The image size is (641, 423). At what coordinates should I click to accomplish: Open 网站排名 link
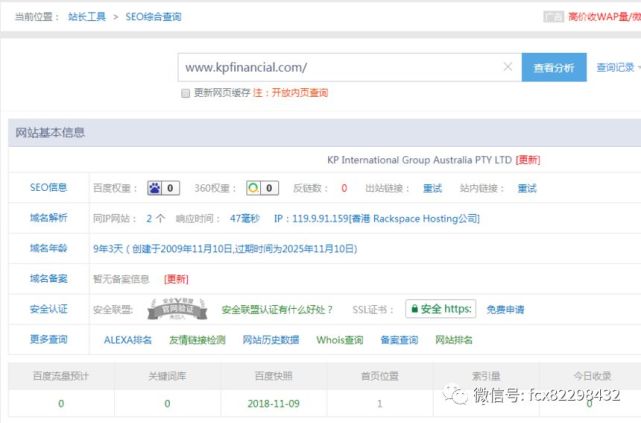(x=454, y=340)
